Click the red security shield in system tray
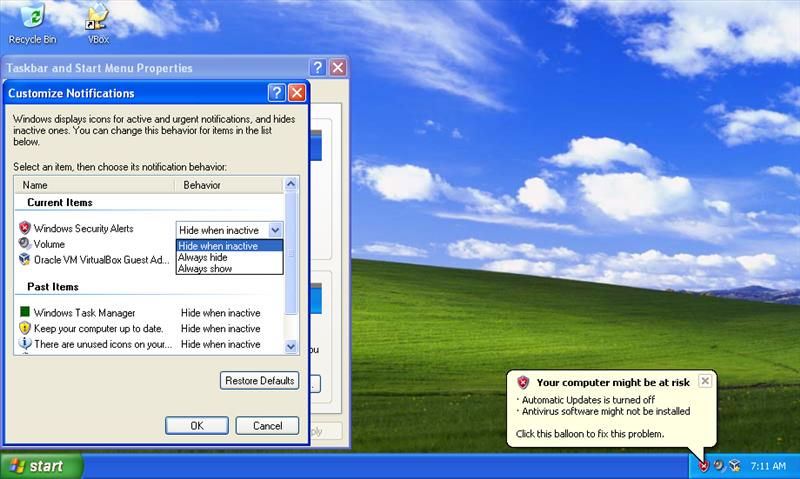800x479 pixels. coord(704,466)
